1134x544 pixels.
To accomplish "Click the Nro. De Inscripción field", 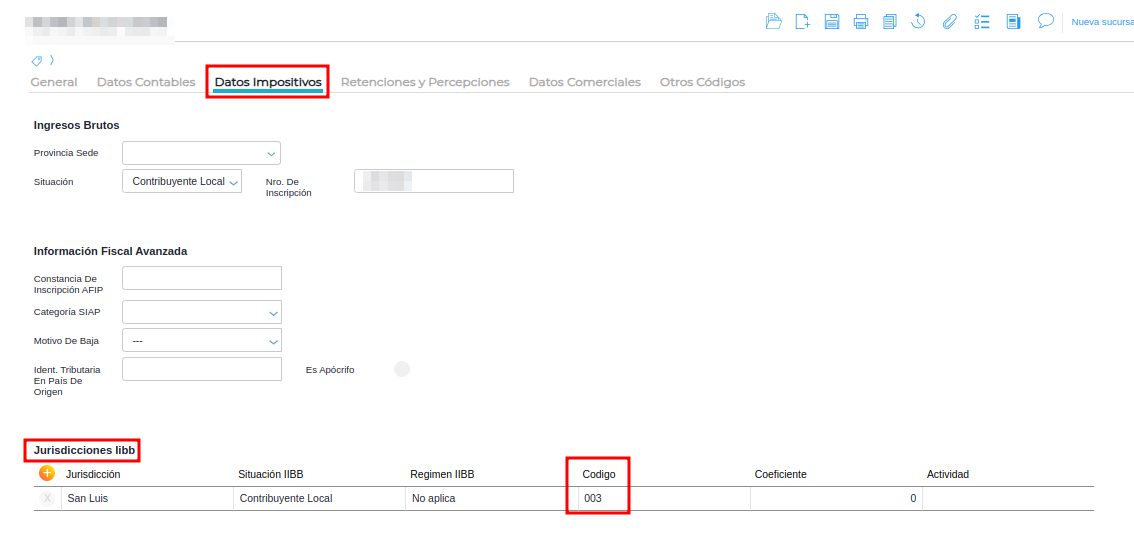I will point(433,181).
